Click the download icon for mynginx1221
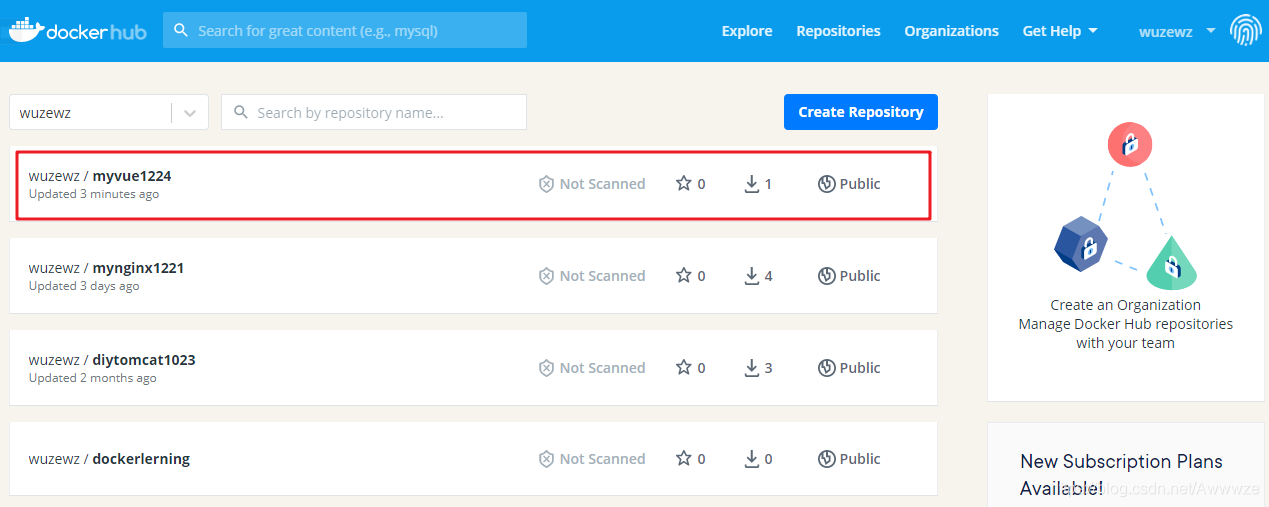Viewport: 1269px width, 507px height. [x=752, y=276]
